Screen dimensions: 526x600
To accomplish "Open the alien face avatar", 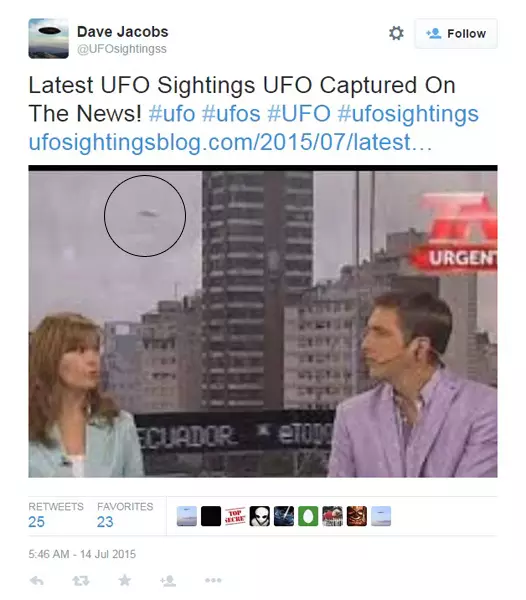I will [259, 516].
